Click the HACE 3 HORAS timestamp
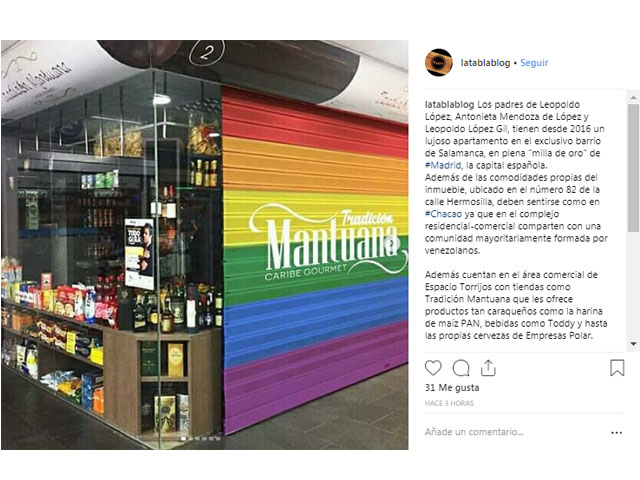The height and width of the screenshot is (480, 640). (x=449, y=403)
